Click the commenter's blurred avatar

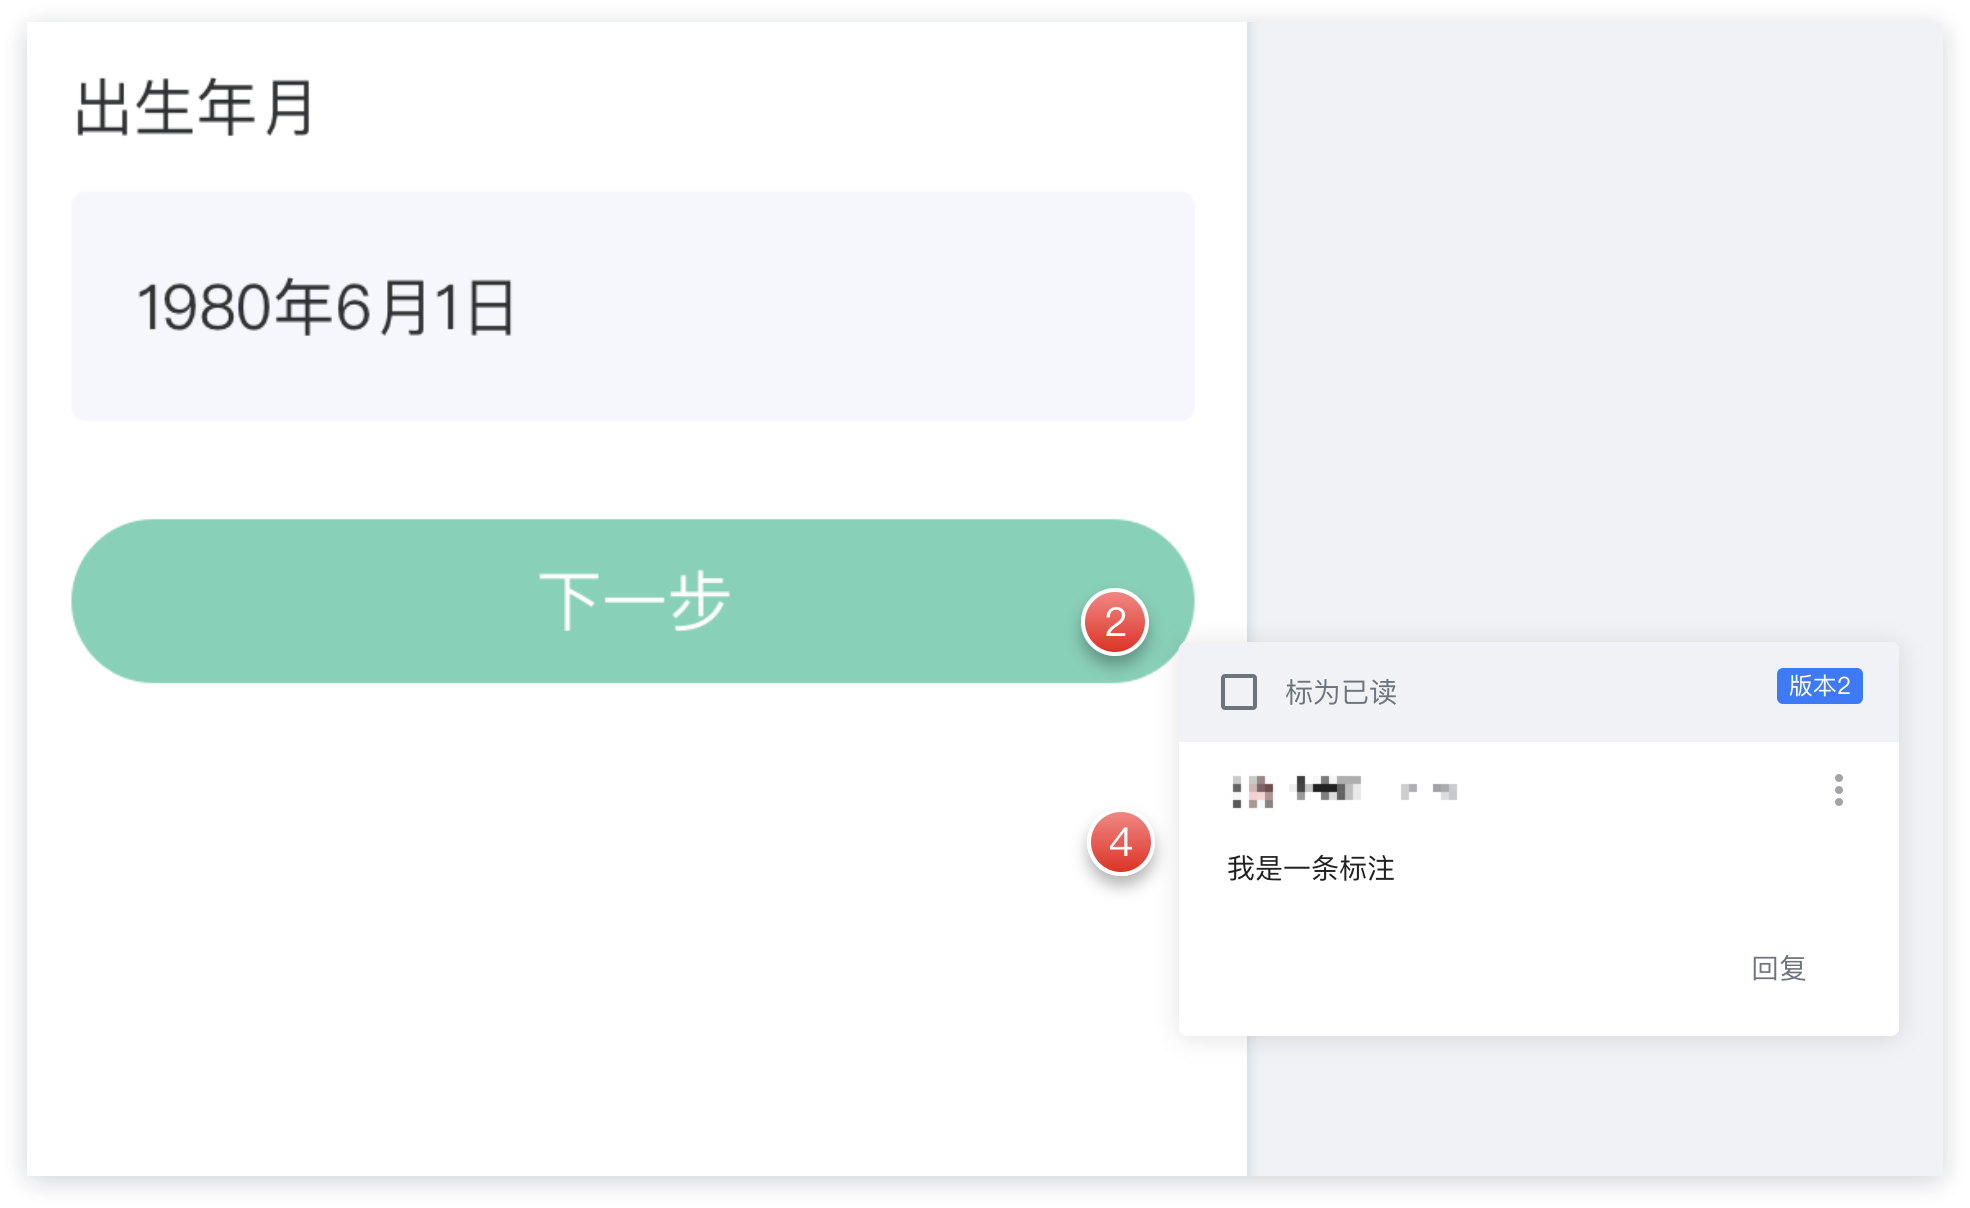point(1252,791)
